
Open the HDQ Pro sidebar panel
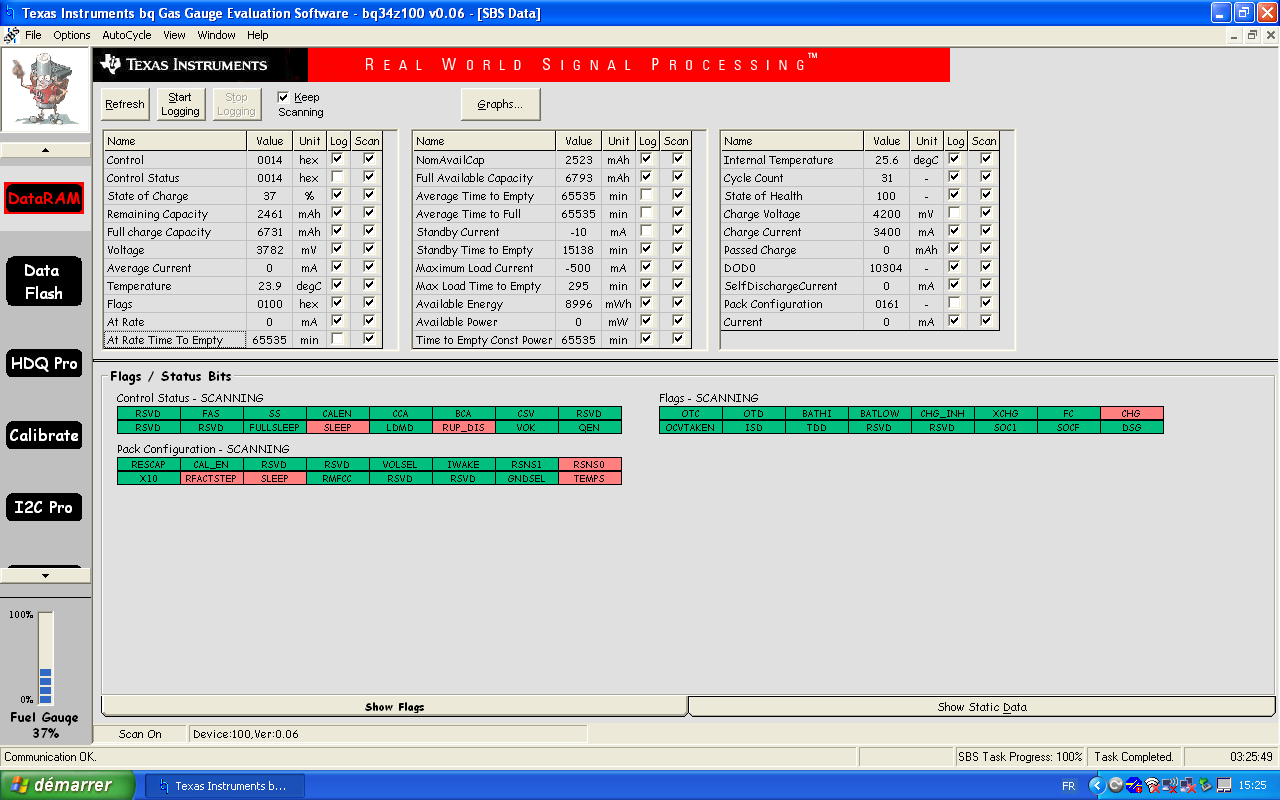coord(44,364)
